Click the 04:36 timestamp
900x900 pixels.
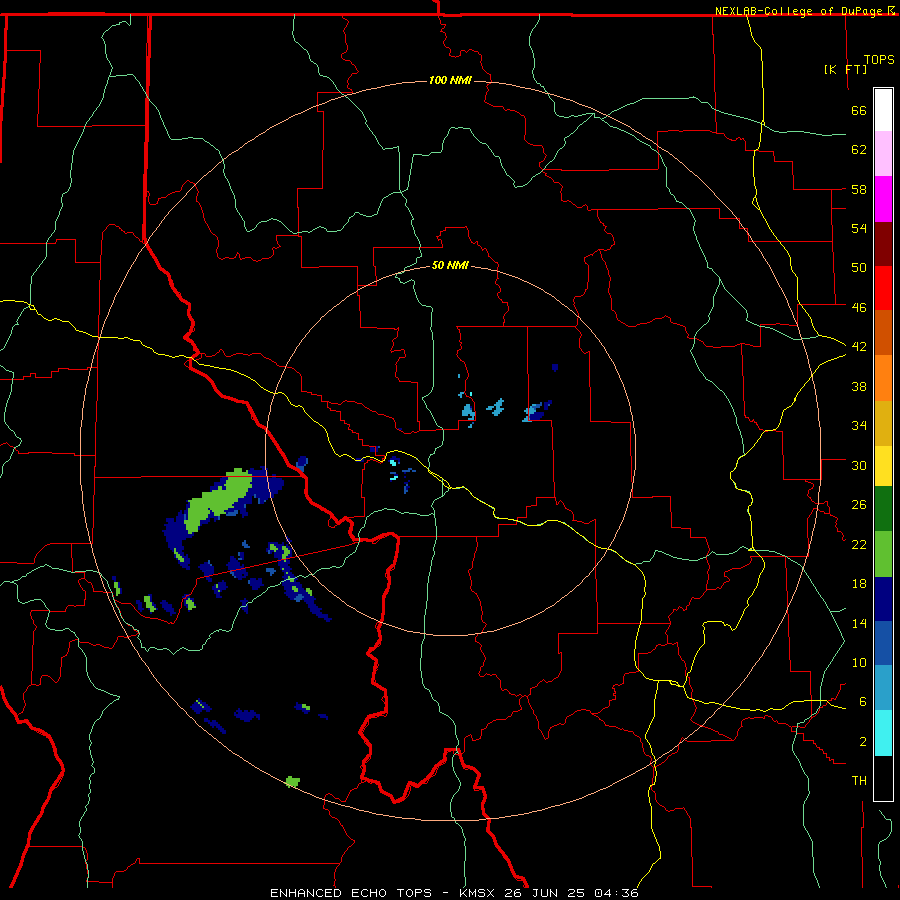click(x=616, y=893)
